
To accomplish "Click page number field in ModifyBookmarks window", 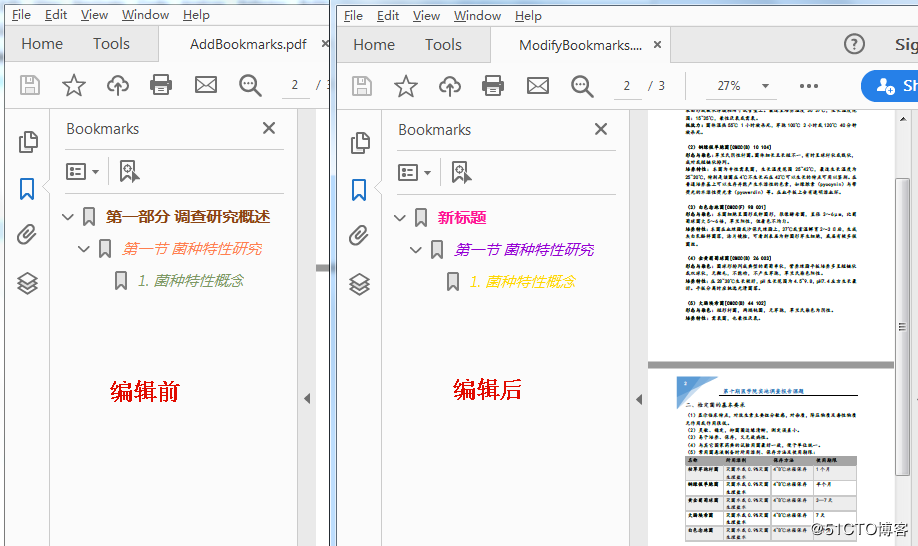I will click(x=628, y=87).
